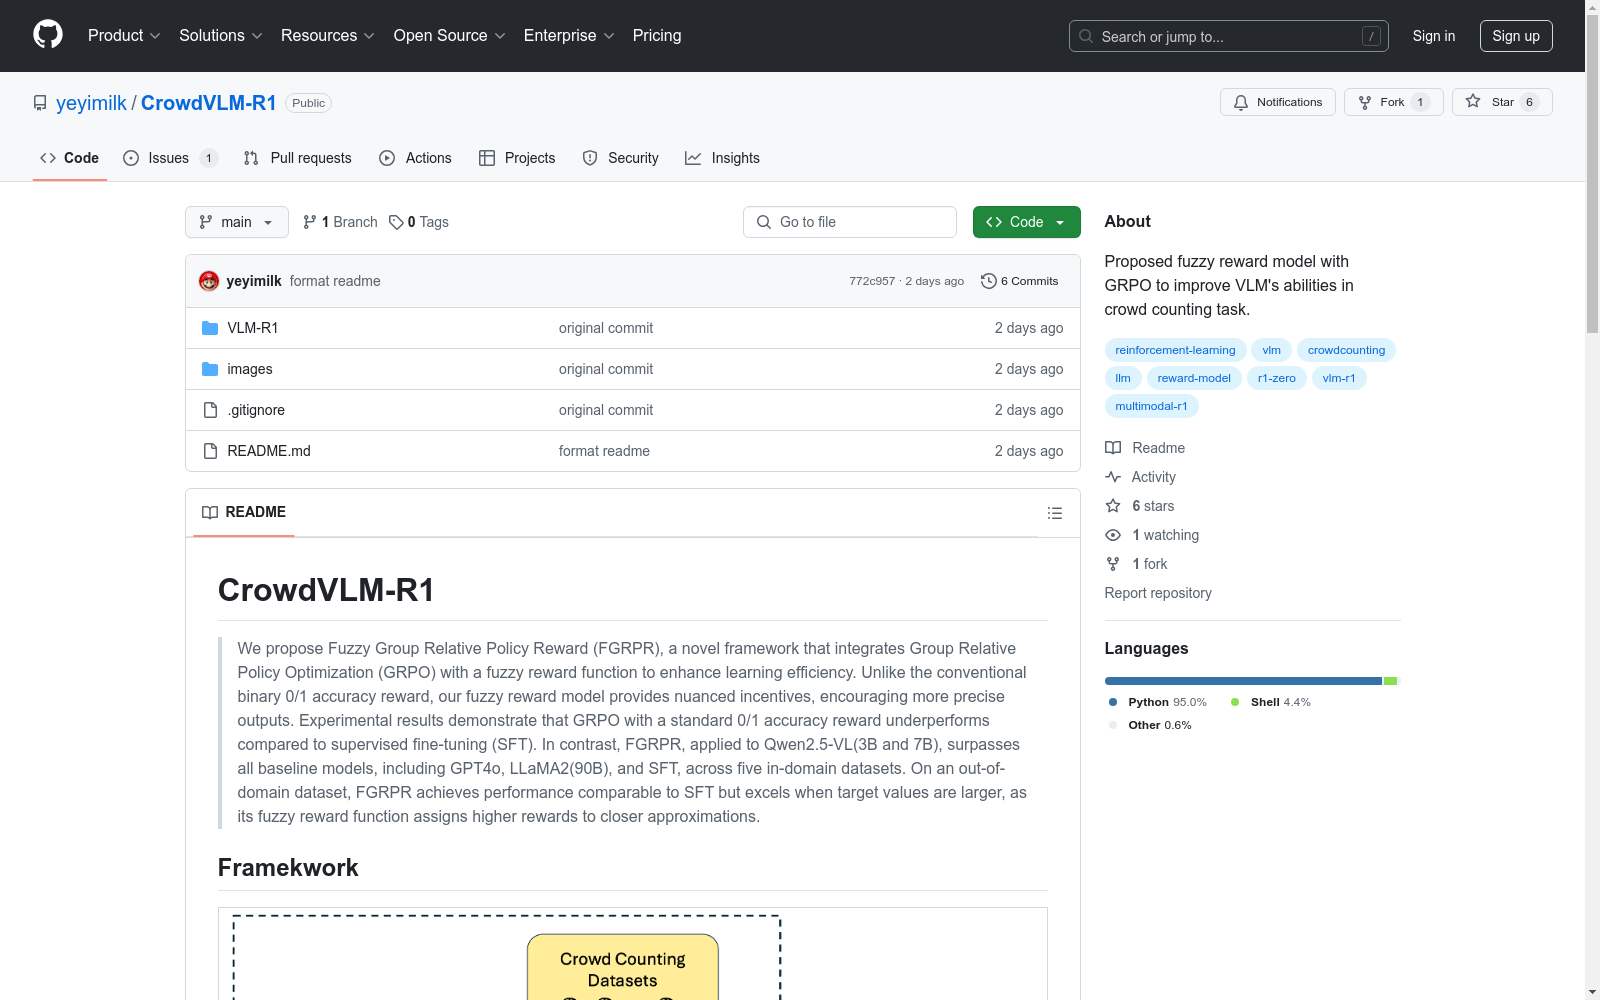Open the images folder
Screen dimensions: 1600x1000
pyautogui.click(x=250, y=369)
